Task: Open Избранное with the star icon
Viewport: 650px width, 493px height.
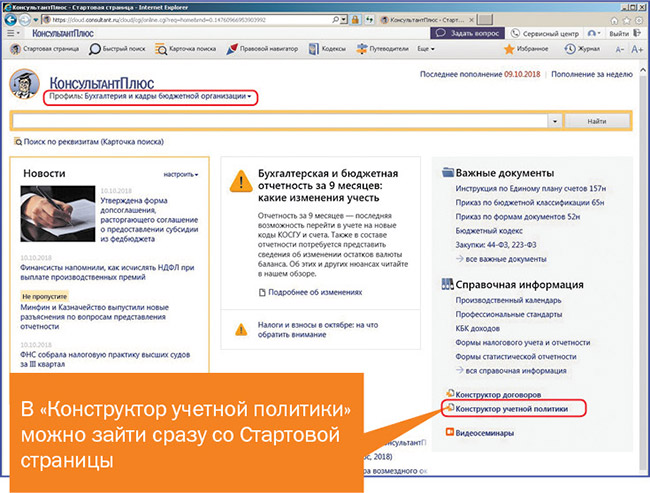Action: (526, 49)
